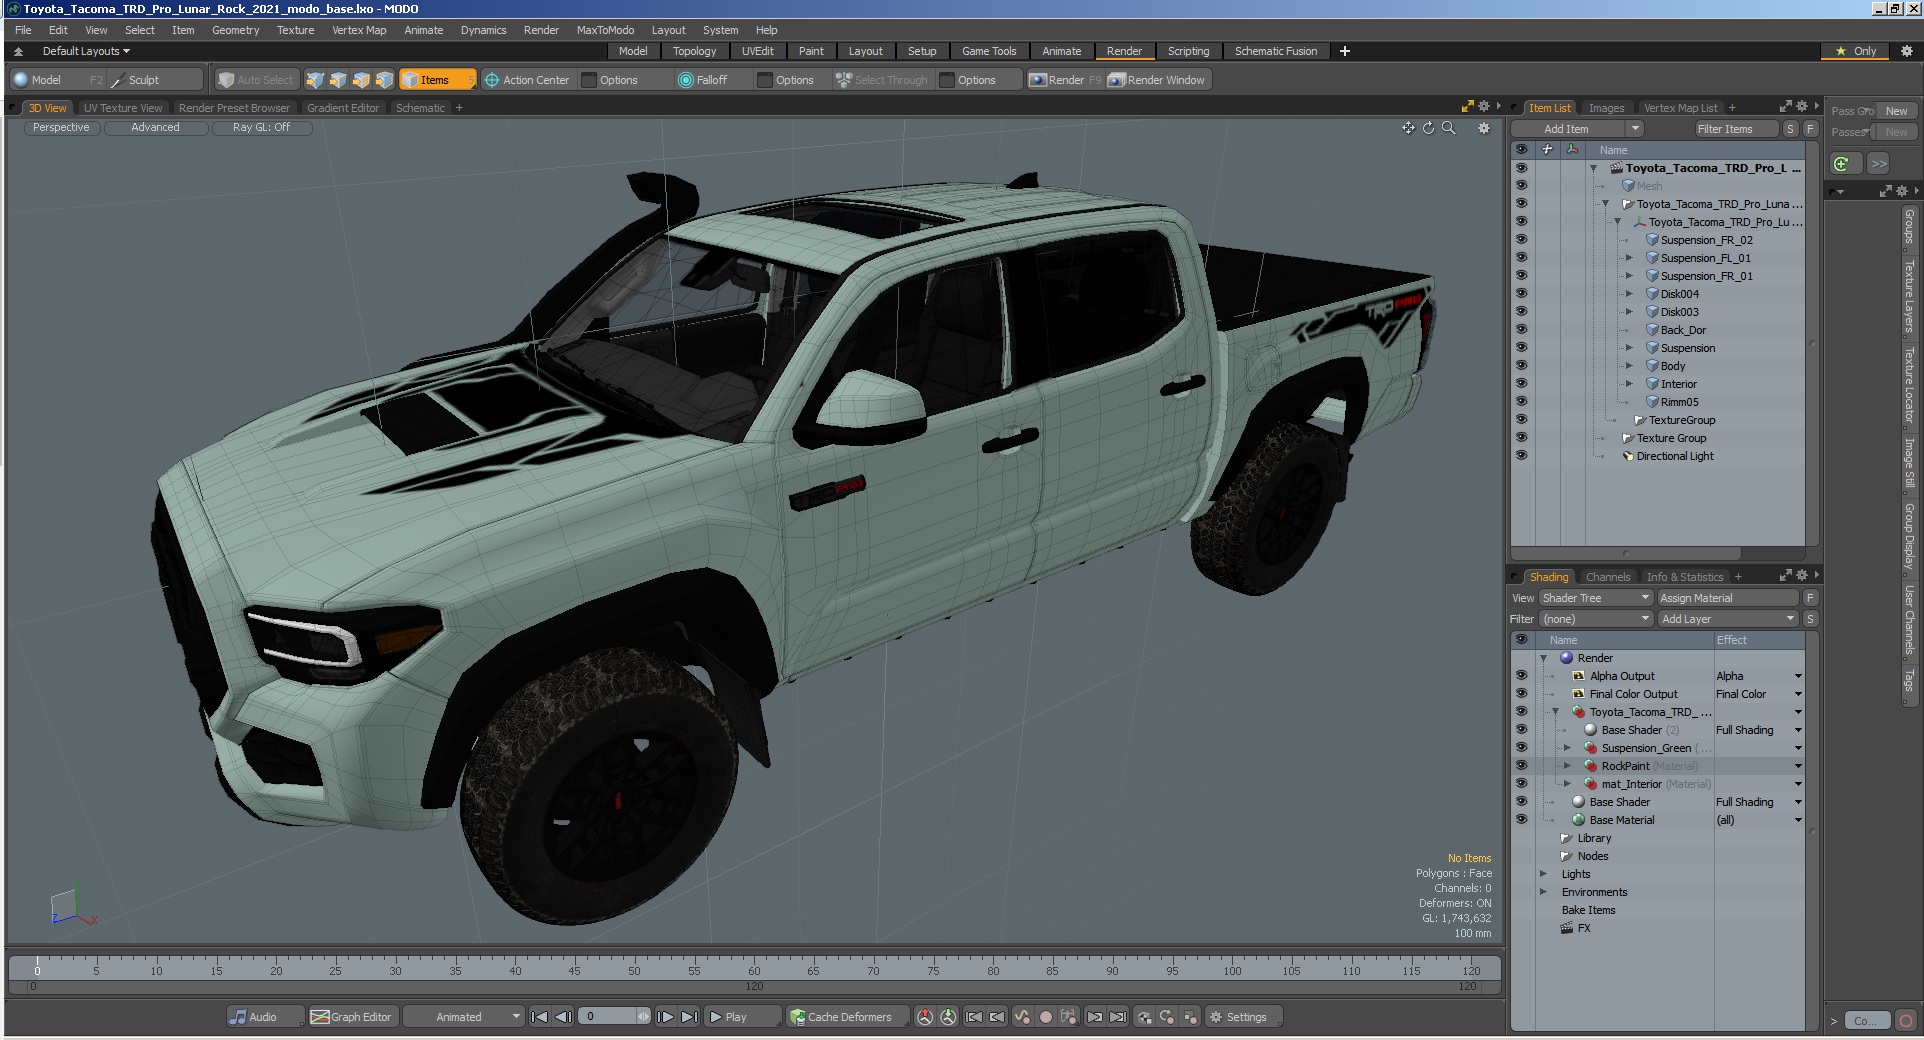
Task: Open the 3D viewport gear settings icon
Action: coord(1484,128)
